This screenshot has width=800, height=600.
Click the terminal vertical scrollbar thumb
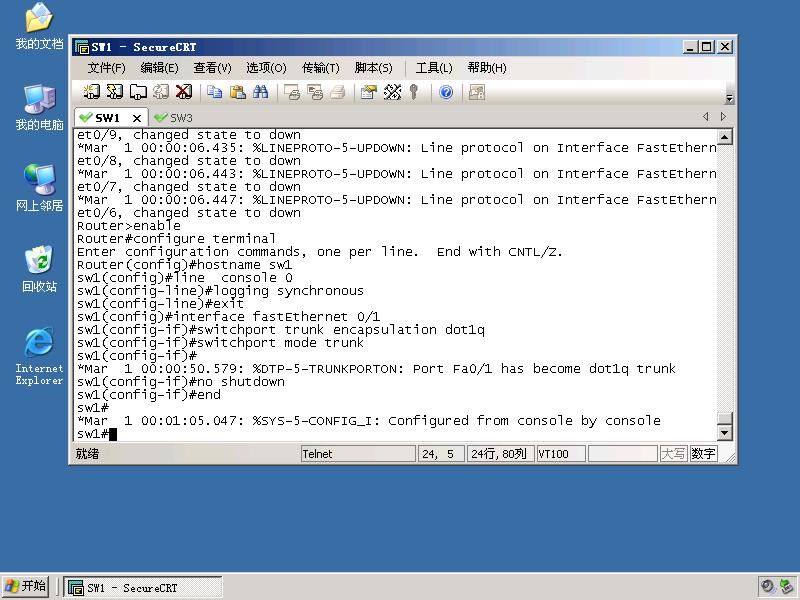click(724, 418)
